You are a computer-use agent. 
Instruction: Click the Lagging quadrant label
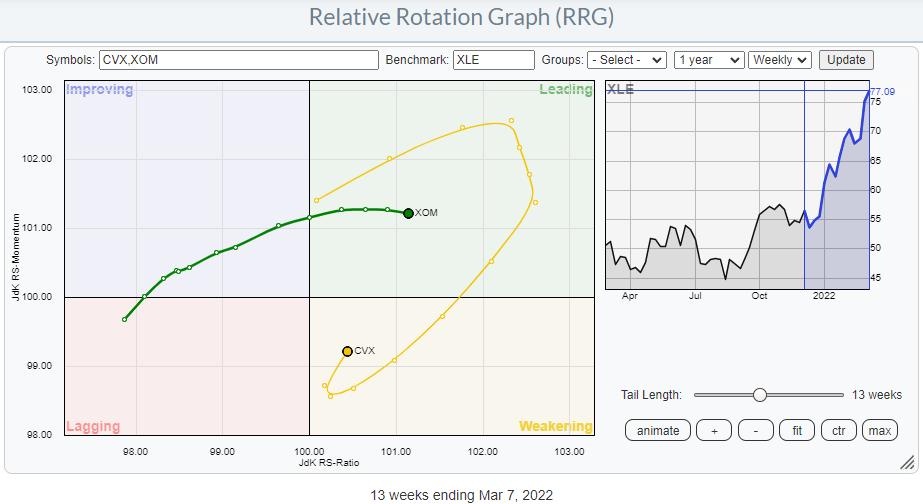pos(93,427)
